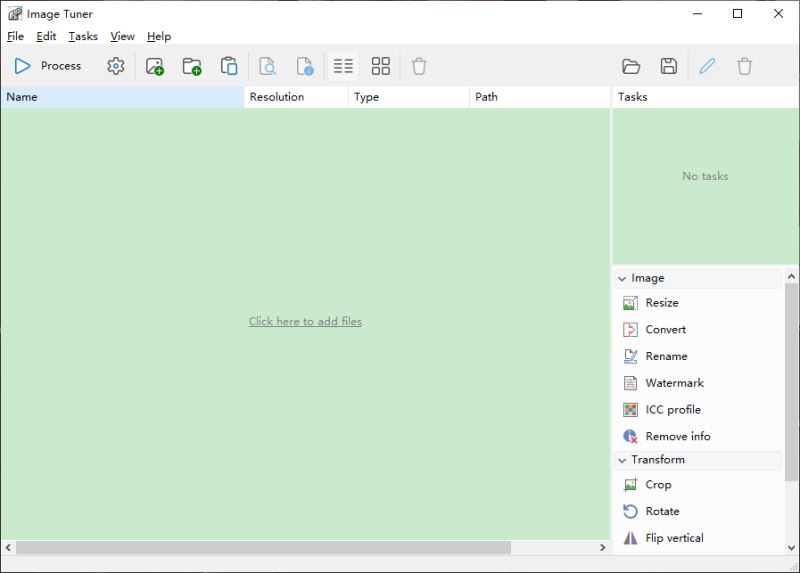Select the 'Flip vertical' task text
800x573 pixels.
[x=674, y=538]
